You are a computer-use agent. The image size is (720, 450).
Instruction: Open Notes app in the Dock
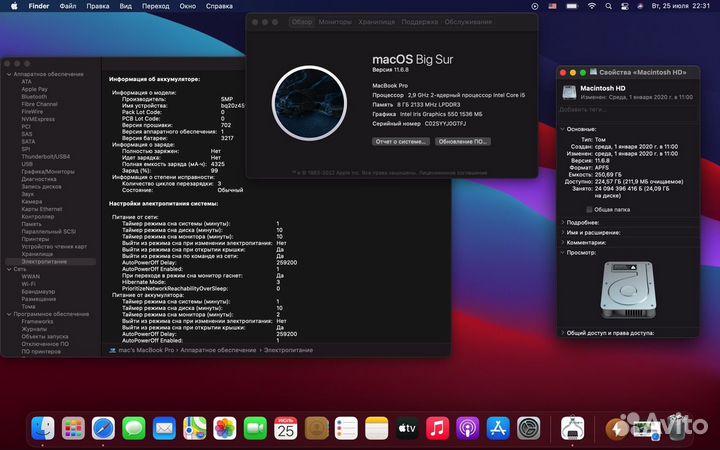(x=377, y=428)
